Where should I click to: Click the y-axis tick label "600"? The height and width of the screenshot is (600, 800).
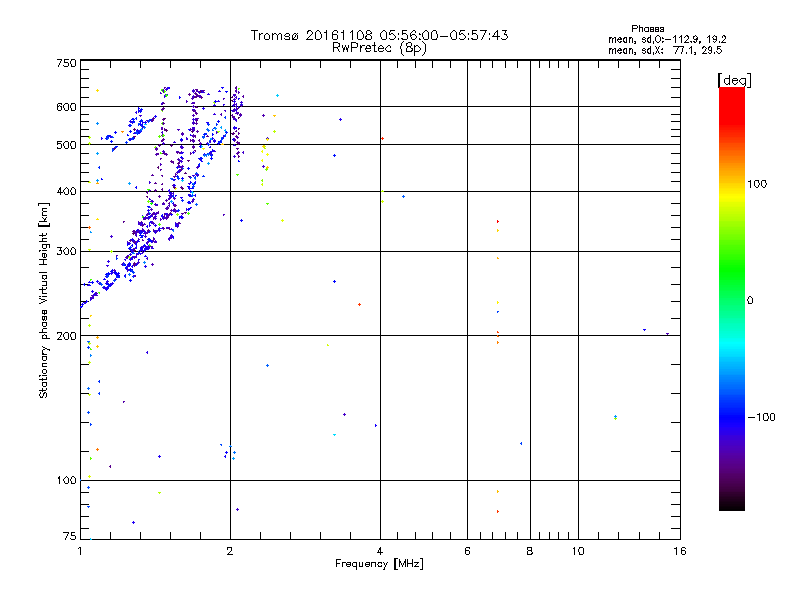click(66, 107)
